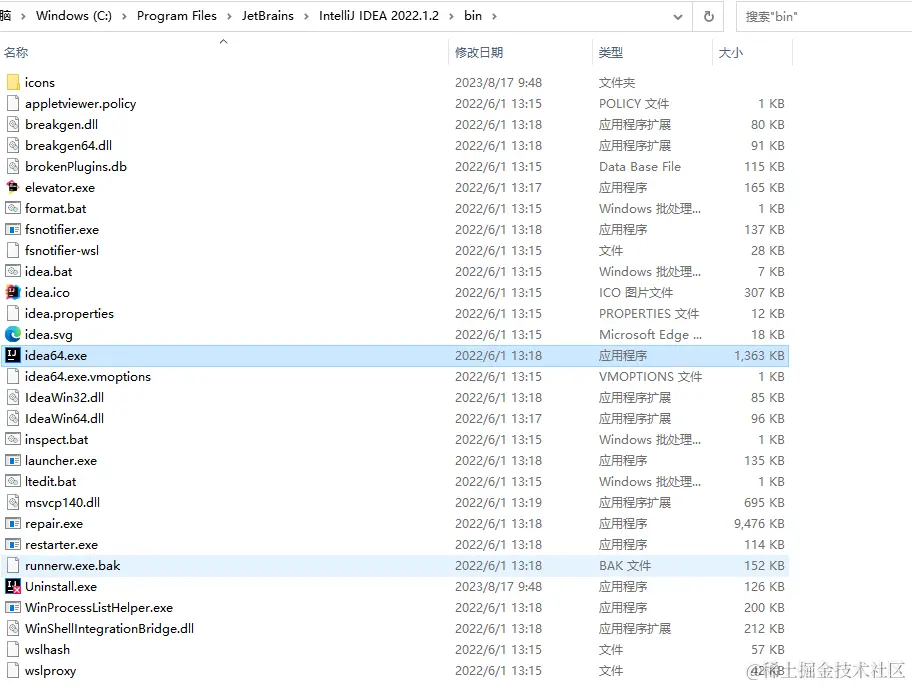
Task: Click the WinProcessListHelper.exe icon
Action: coord(13,607)
